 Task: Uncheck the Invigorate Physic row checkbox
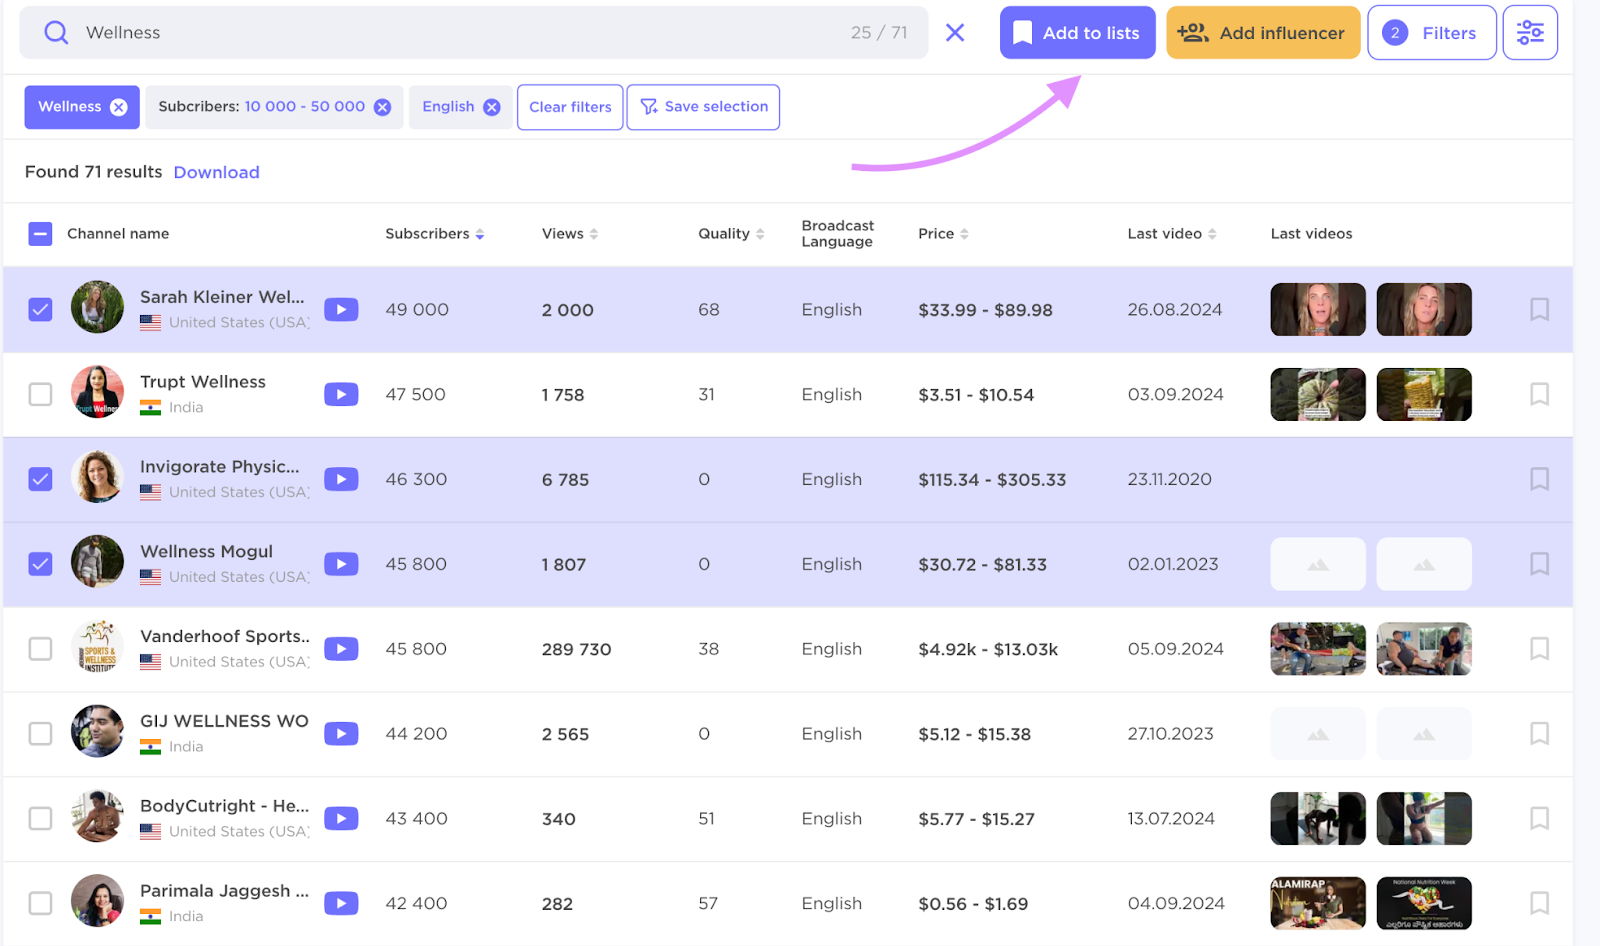click(x=40, y=478)
